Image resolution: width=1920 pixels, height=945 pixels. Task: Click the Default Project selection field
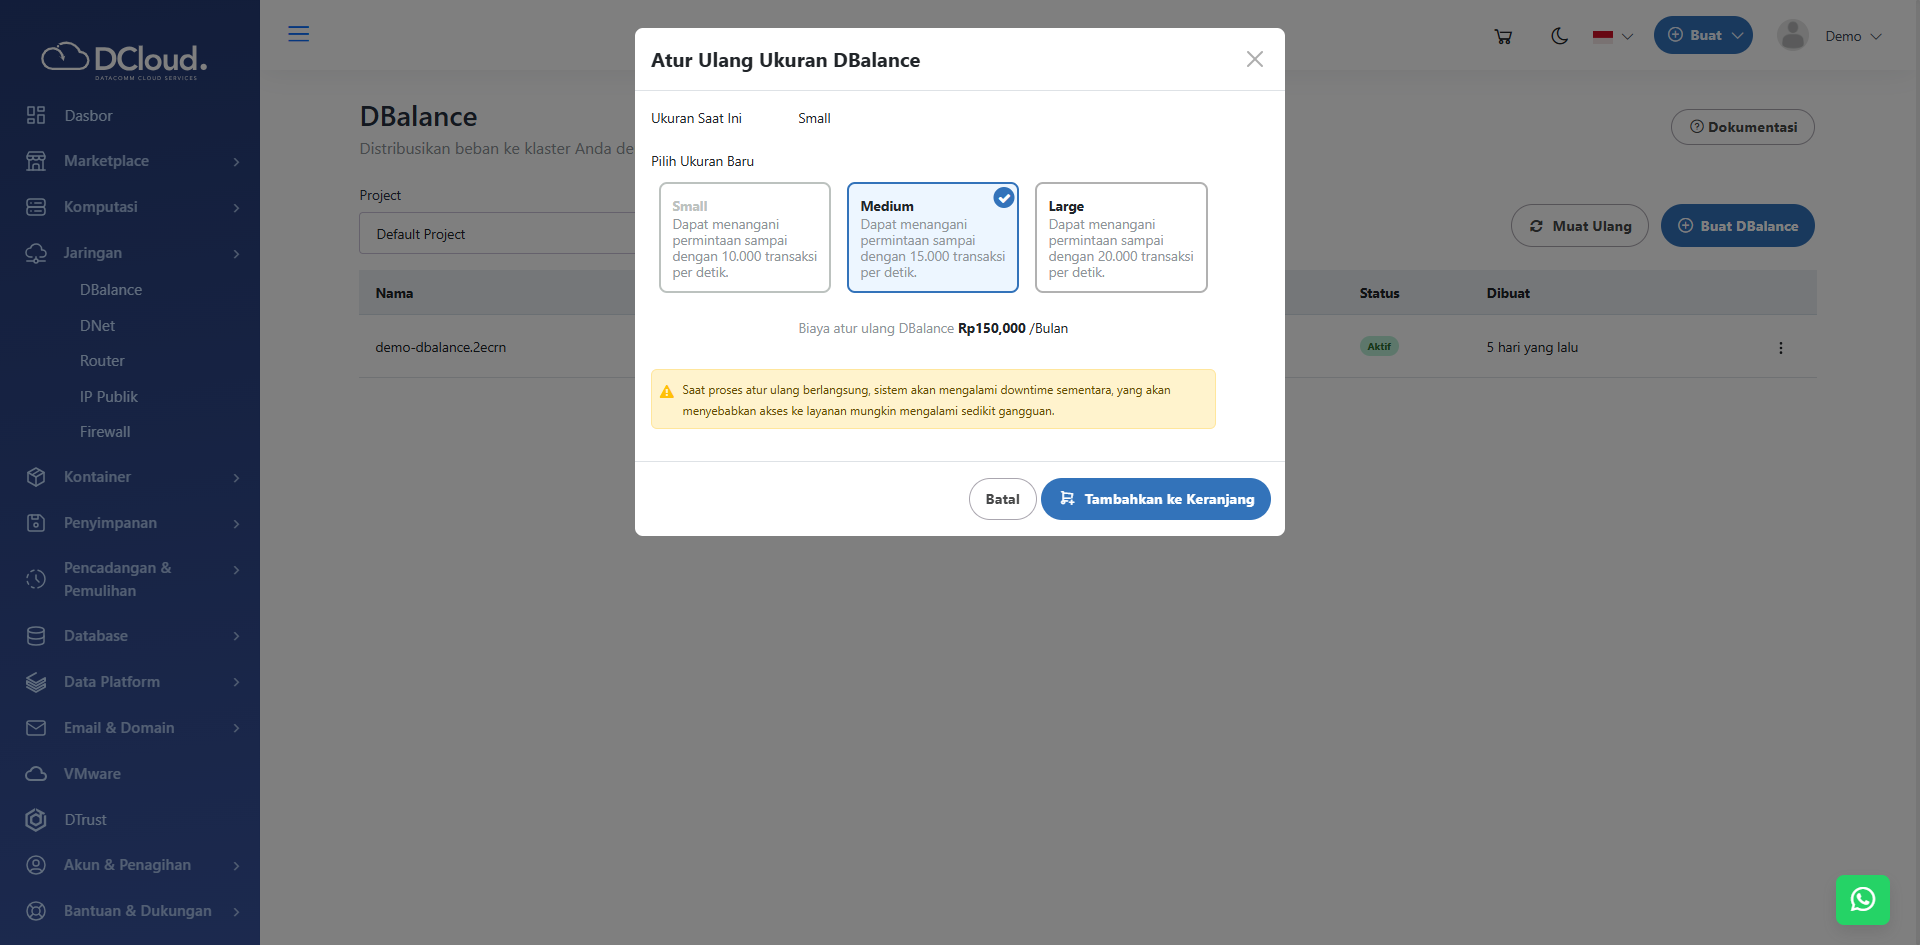point(497,234)
